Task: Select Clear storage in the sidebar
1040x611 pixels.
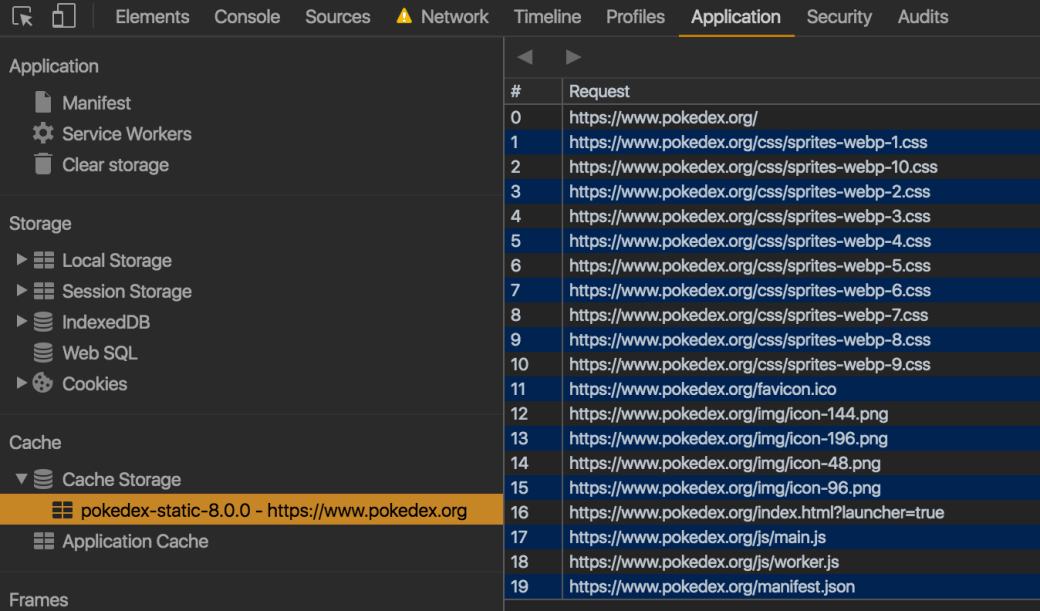Action: (115, 165)
